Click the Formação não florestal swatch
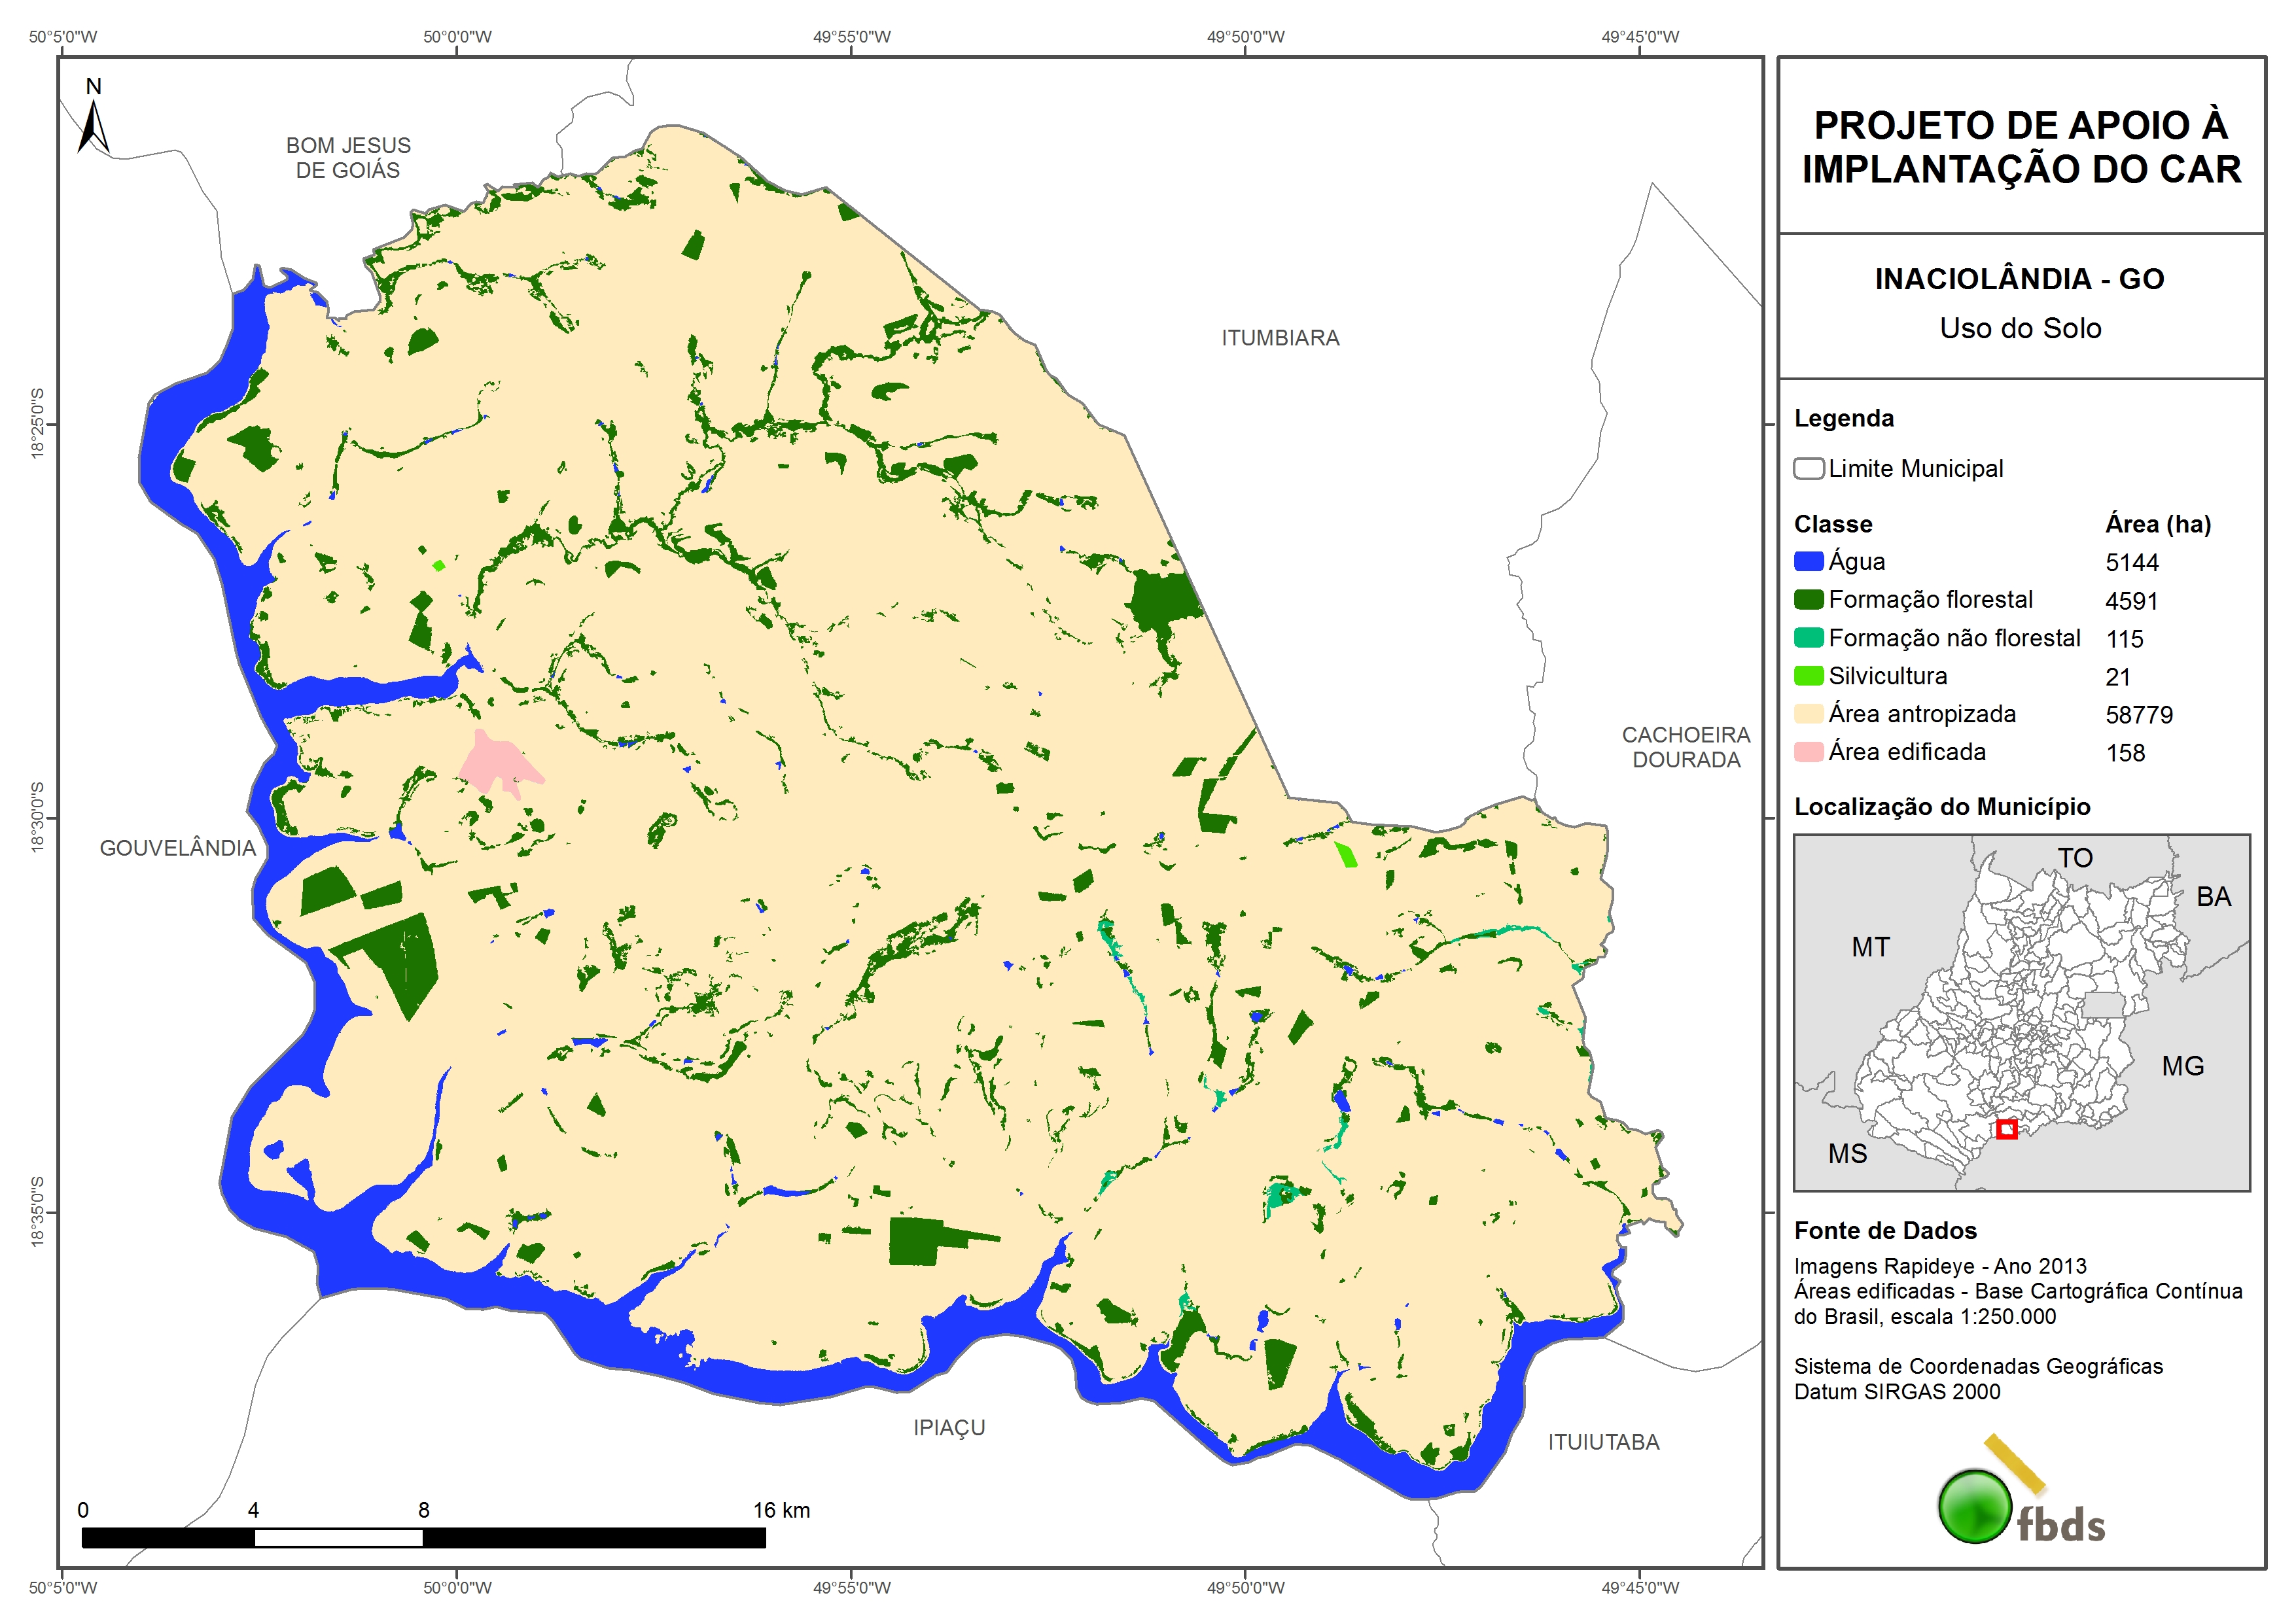The width and height of the screenshot is (2296, 1623). pos(1808,638)
